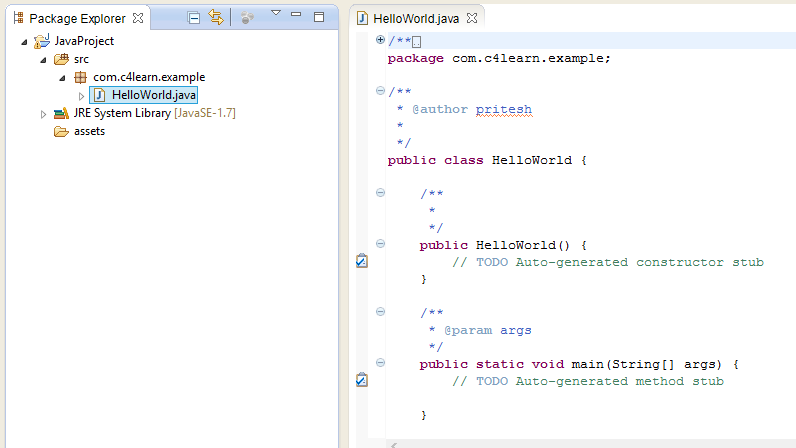Collapse the src folder node
This screenshot has width=796, height=448.
43,60
